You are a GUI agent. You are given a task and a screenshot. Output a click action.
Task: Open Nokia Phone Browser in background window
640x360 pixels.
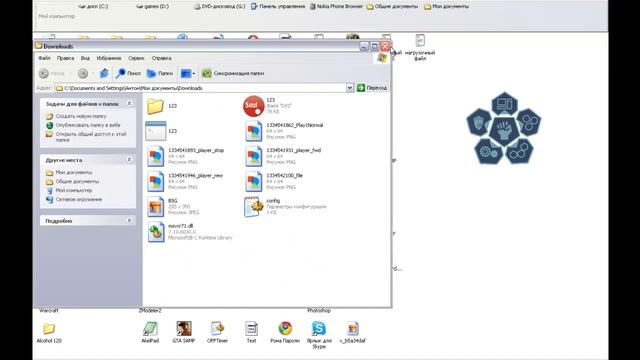pos(336,7)
